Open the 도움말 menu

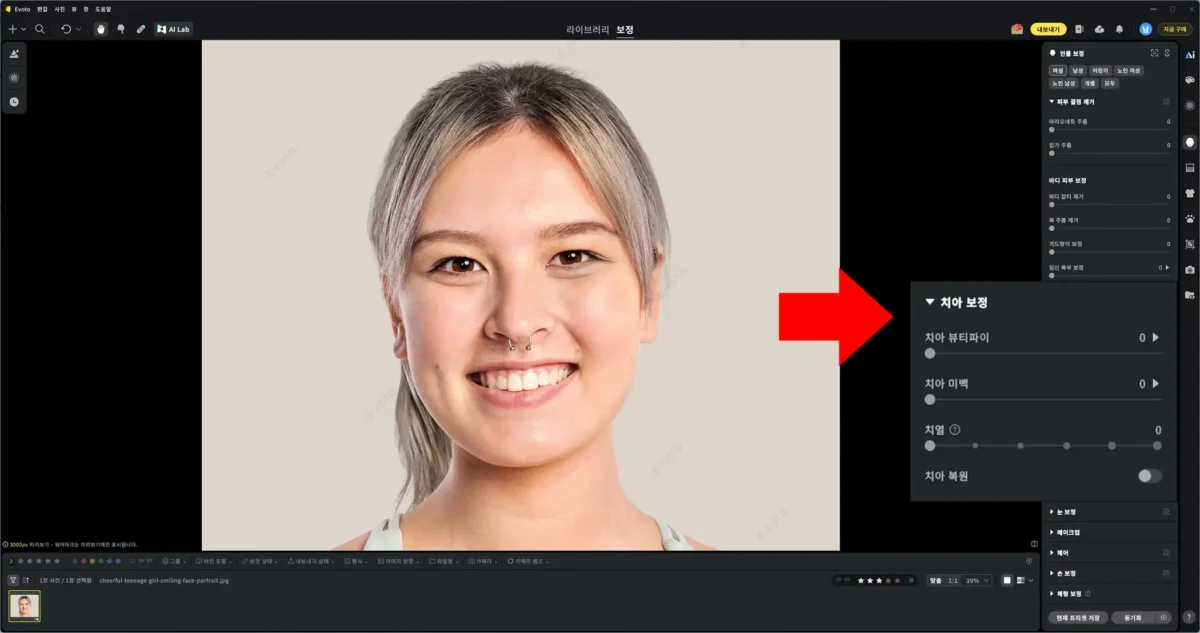[x=103, y=8]
